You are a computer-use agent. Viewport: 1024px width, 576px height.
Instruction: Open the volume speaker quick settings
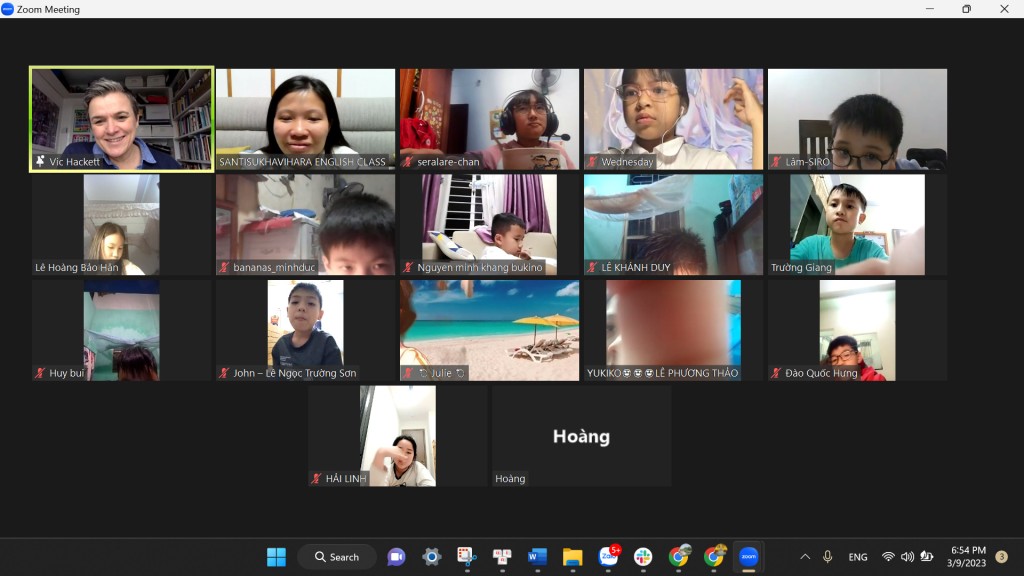click(907, 557)
